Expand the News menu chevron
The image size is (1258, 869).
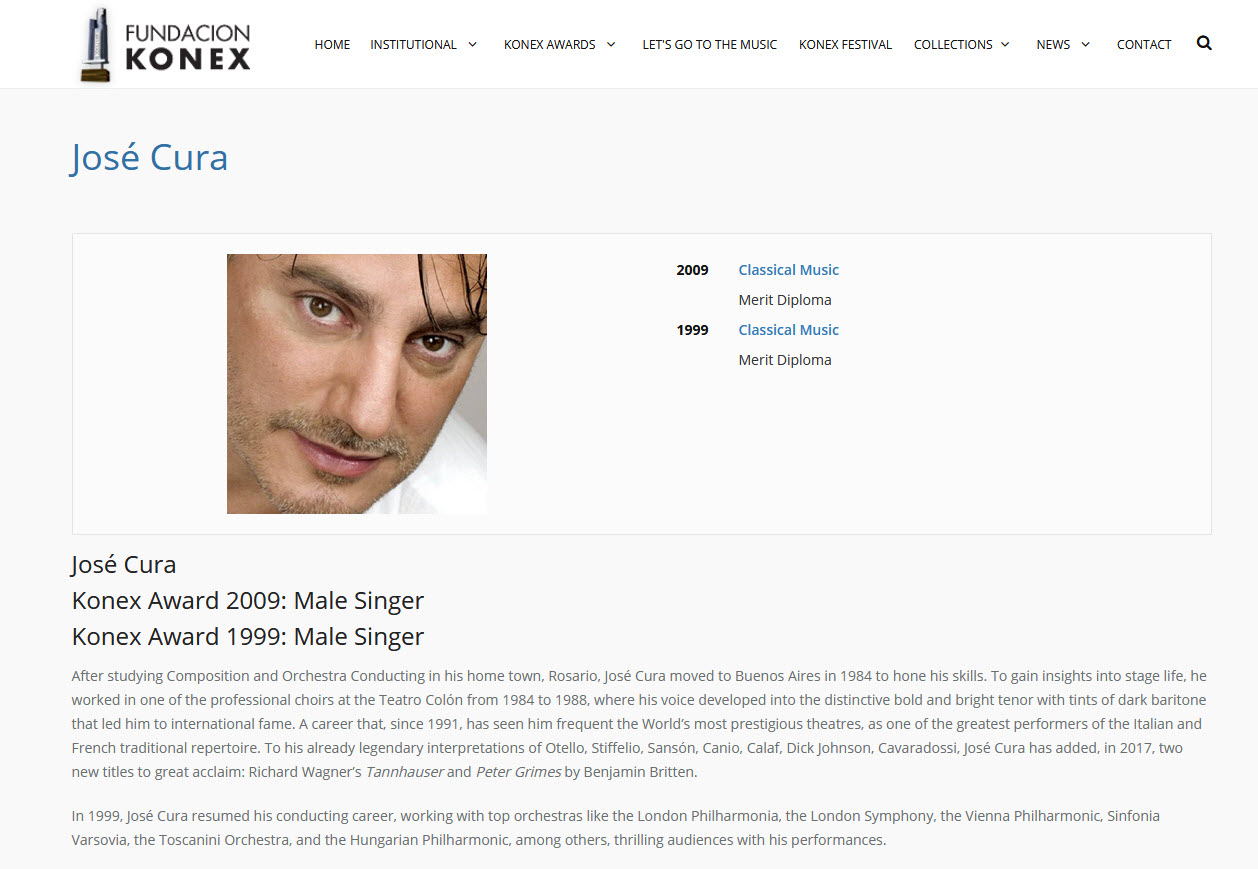coord(1085,44)
